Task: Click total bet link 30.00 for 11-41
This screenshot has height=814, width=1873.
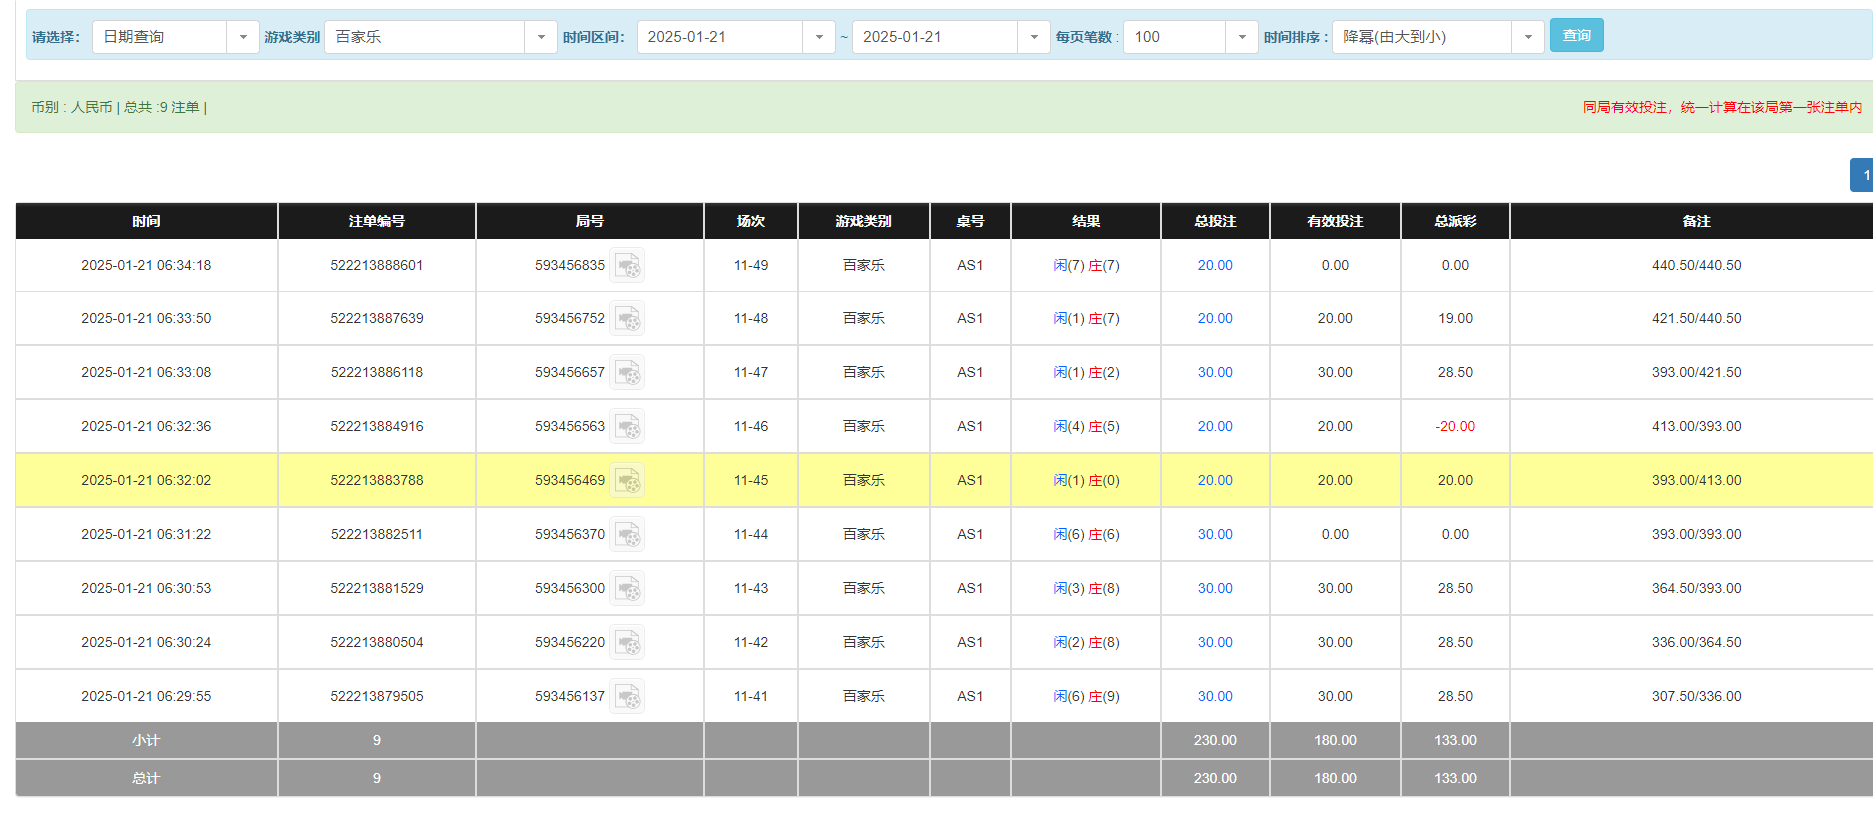Action: tap(1214, 697)
